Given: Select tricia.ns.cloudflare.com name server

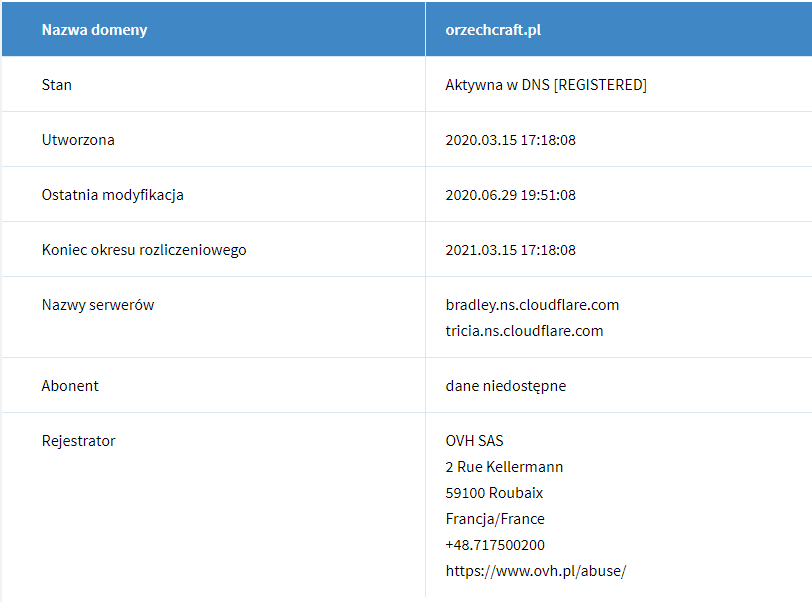Looking at the screenshot, I should [524, 331].
